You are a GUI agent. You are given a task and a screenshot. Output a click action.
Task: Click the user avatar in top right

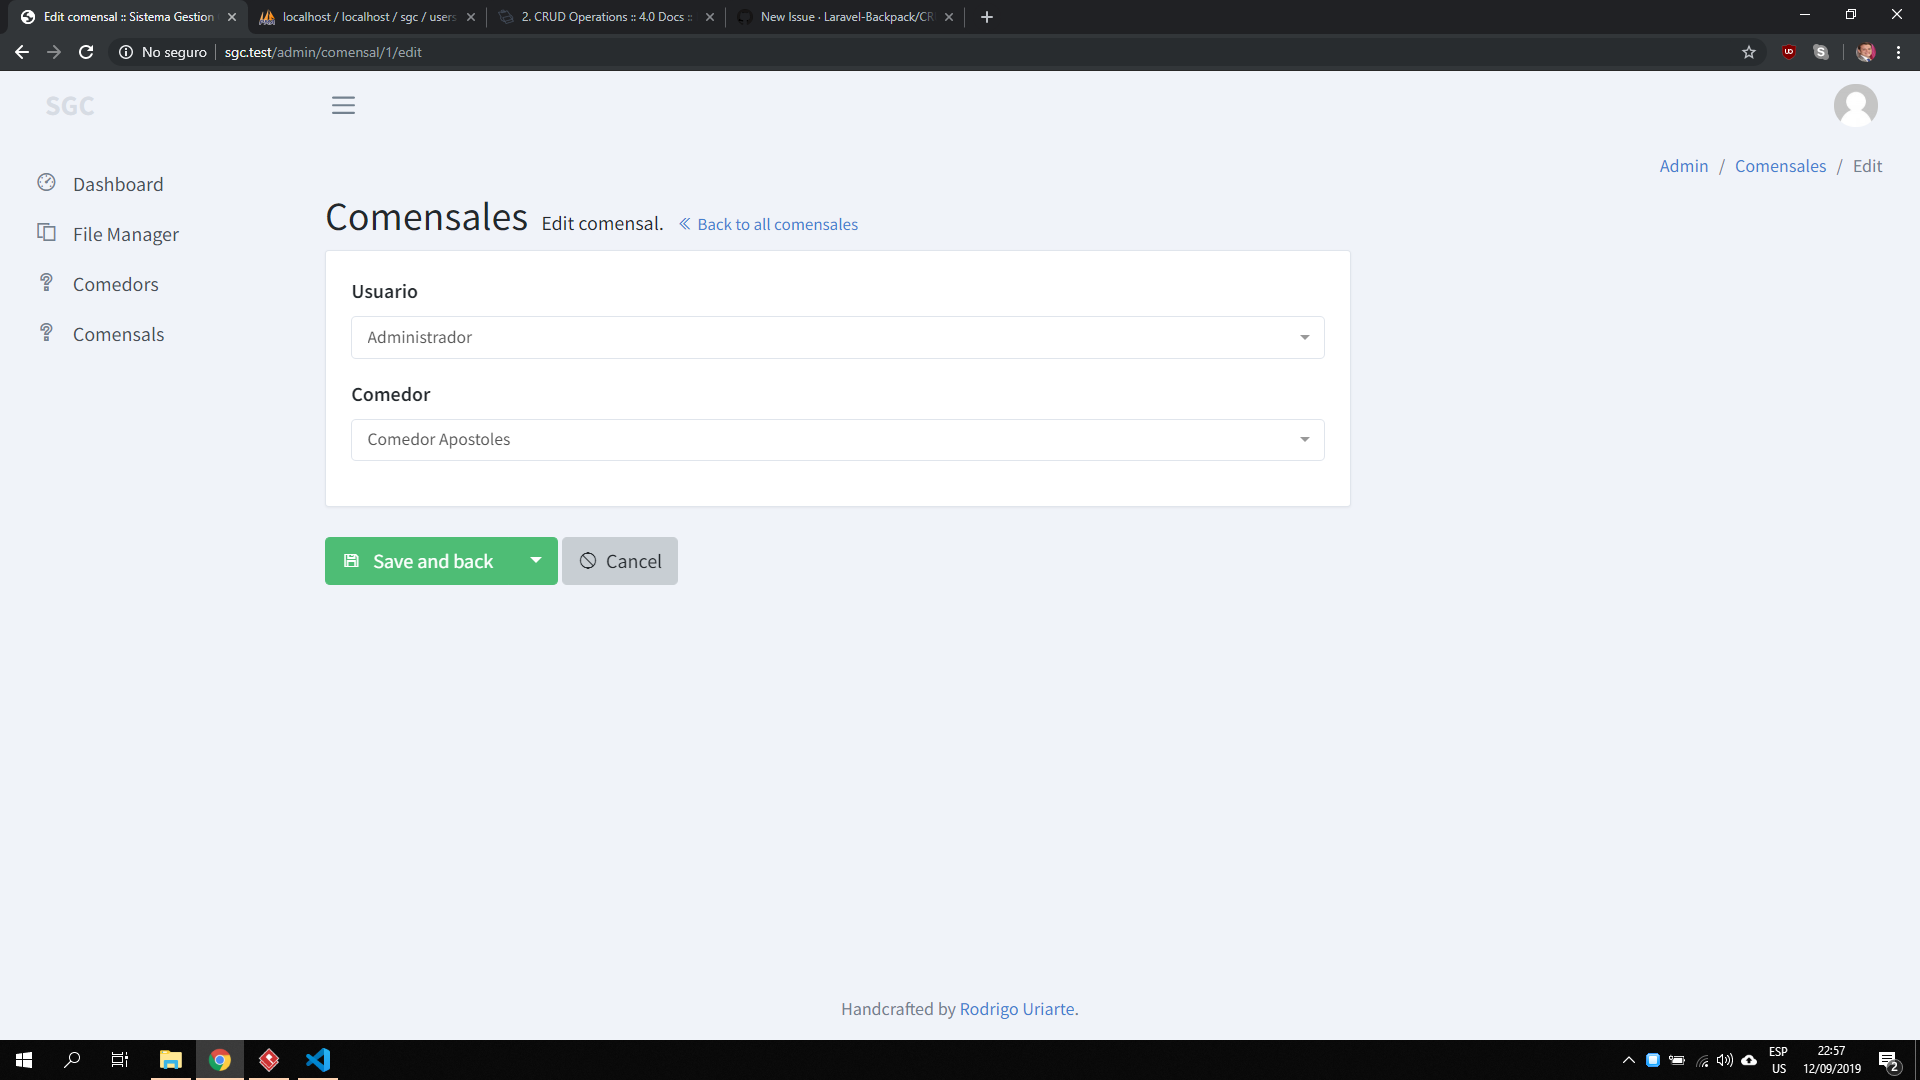pos(1856,104)
